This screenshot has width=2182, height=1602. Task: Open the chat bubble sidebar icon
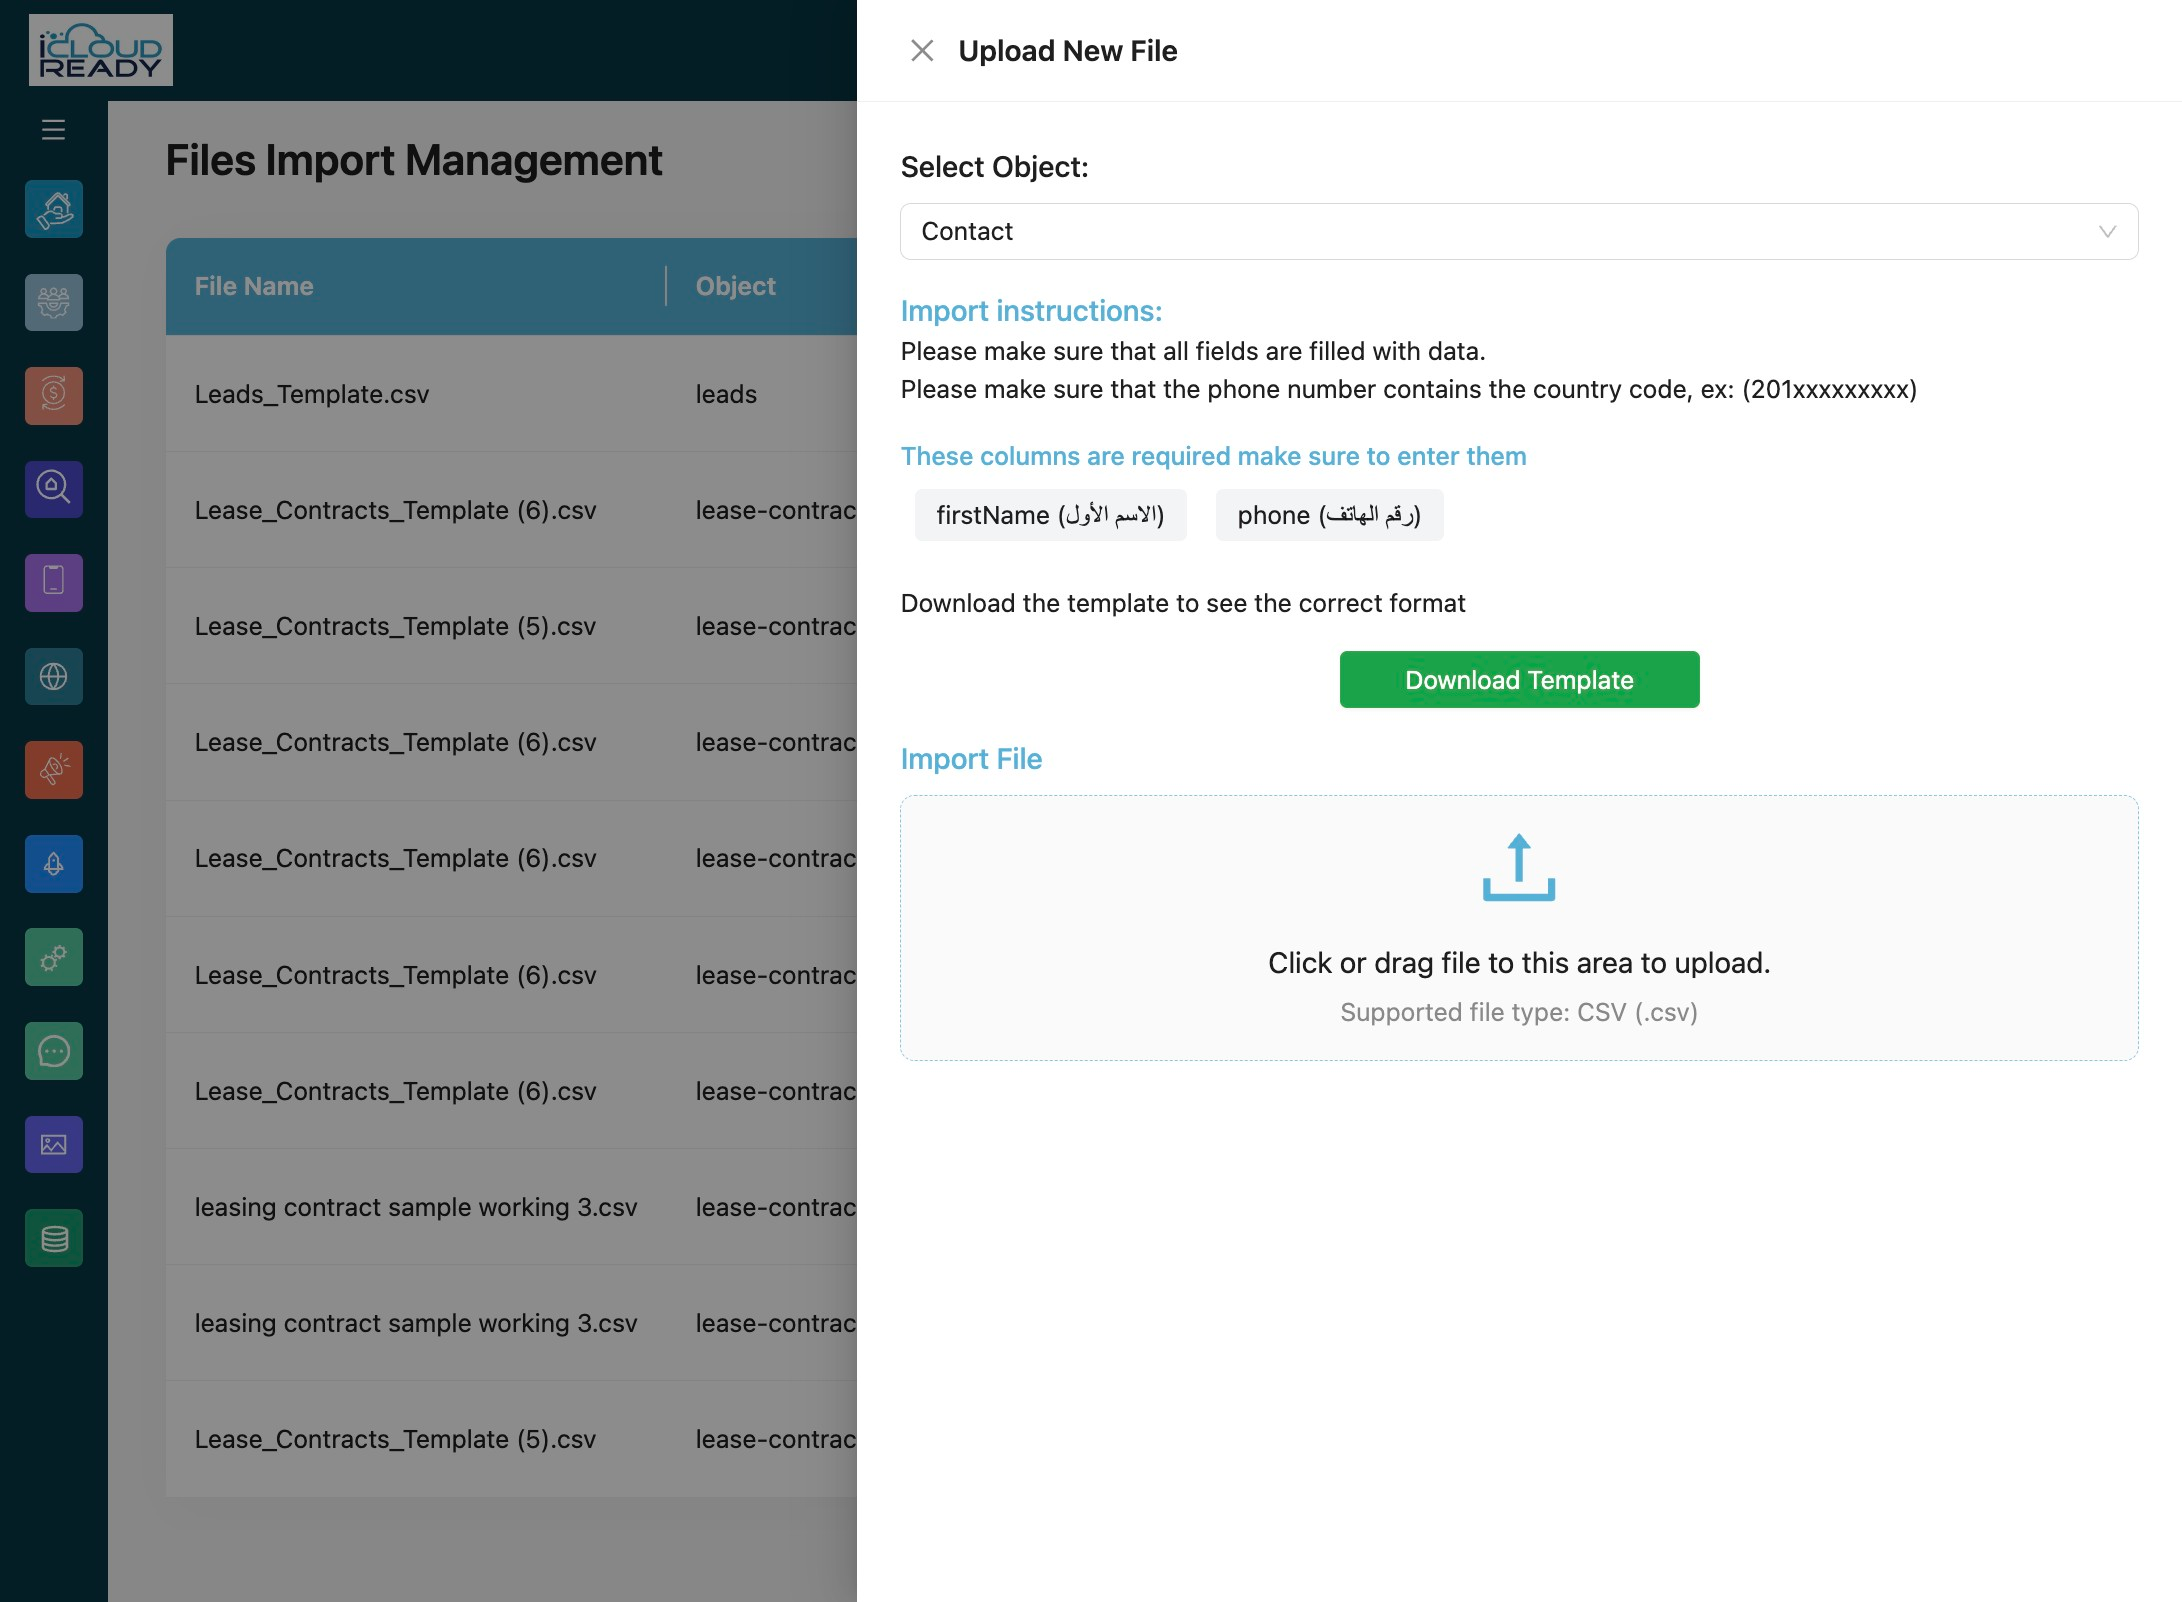click(54, 1051)
